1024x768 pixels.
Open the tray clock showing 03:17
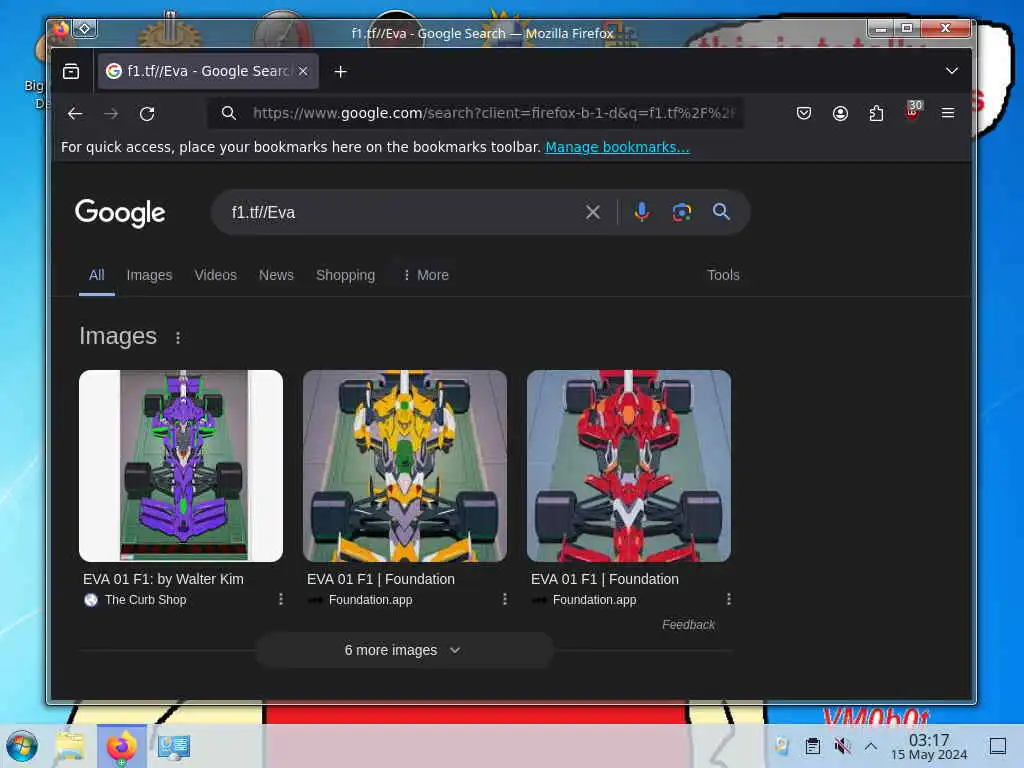click(x=929, y=746)
